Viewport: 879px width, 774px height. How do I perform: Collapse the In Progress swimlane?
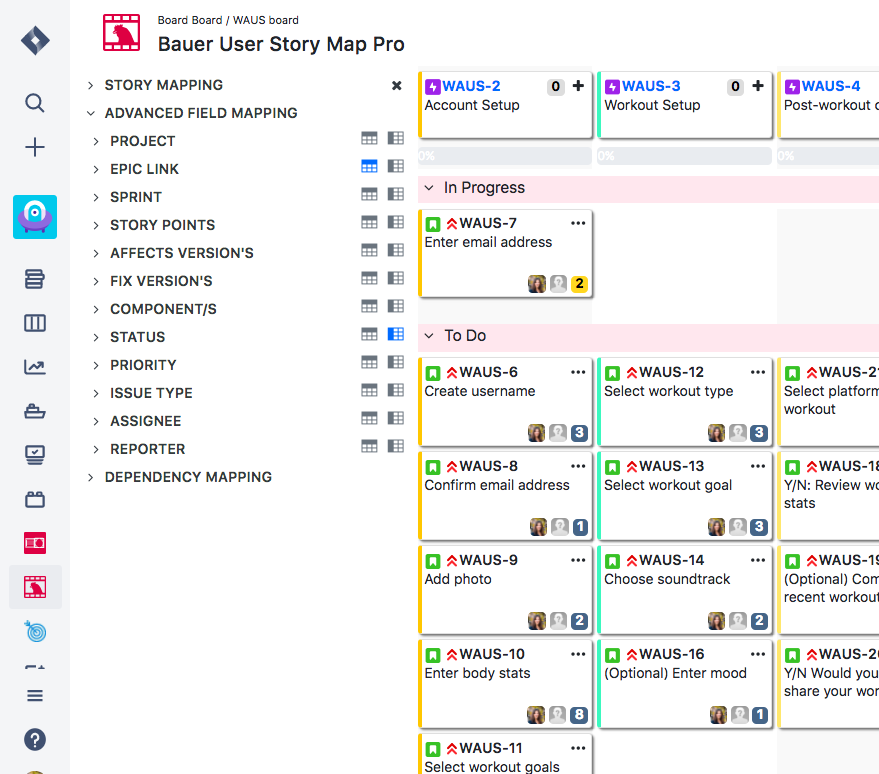coord(429,188)
